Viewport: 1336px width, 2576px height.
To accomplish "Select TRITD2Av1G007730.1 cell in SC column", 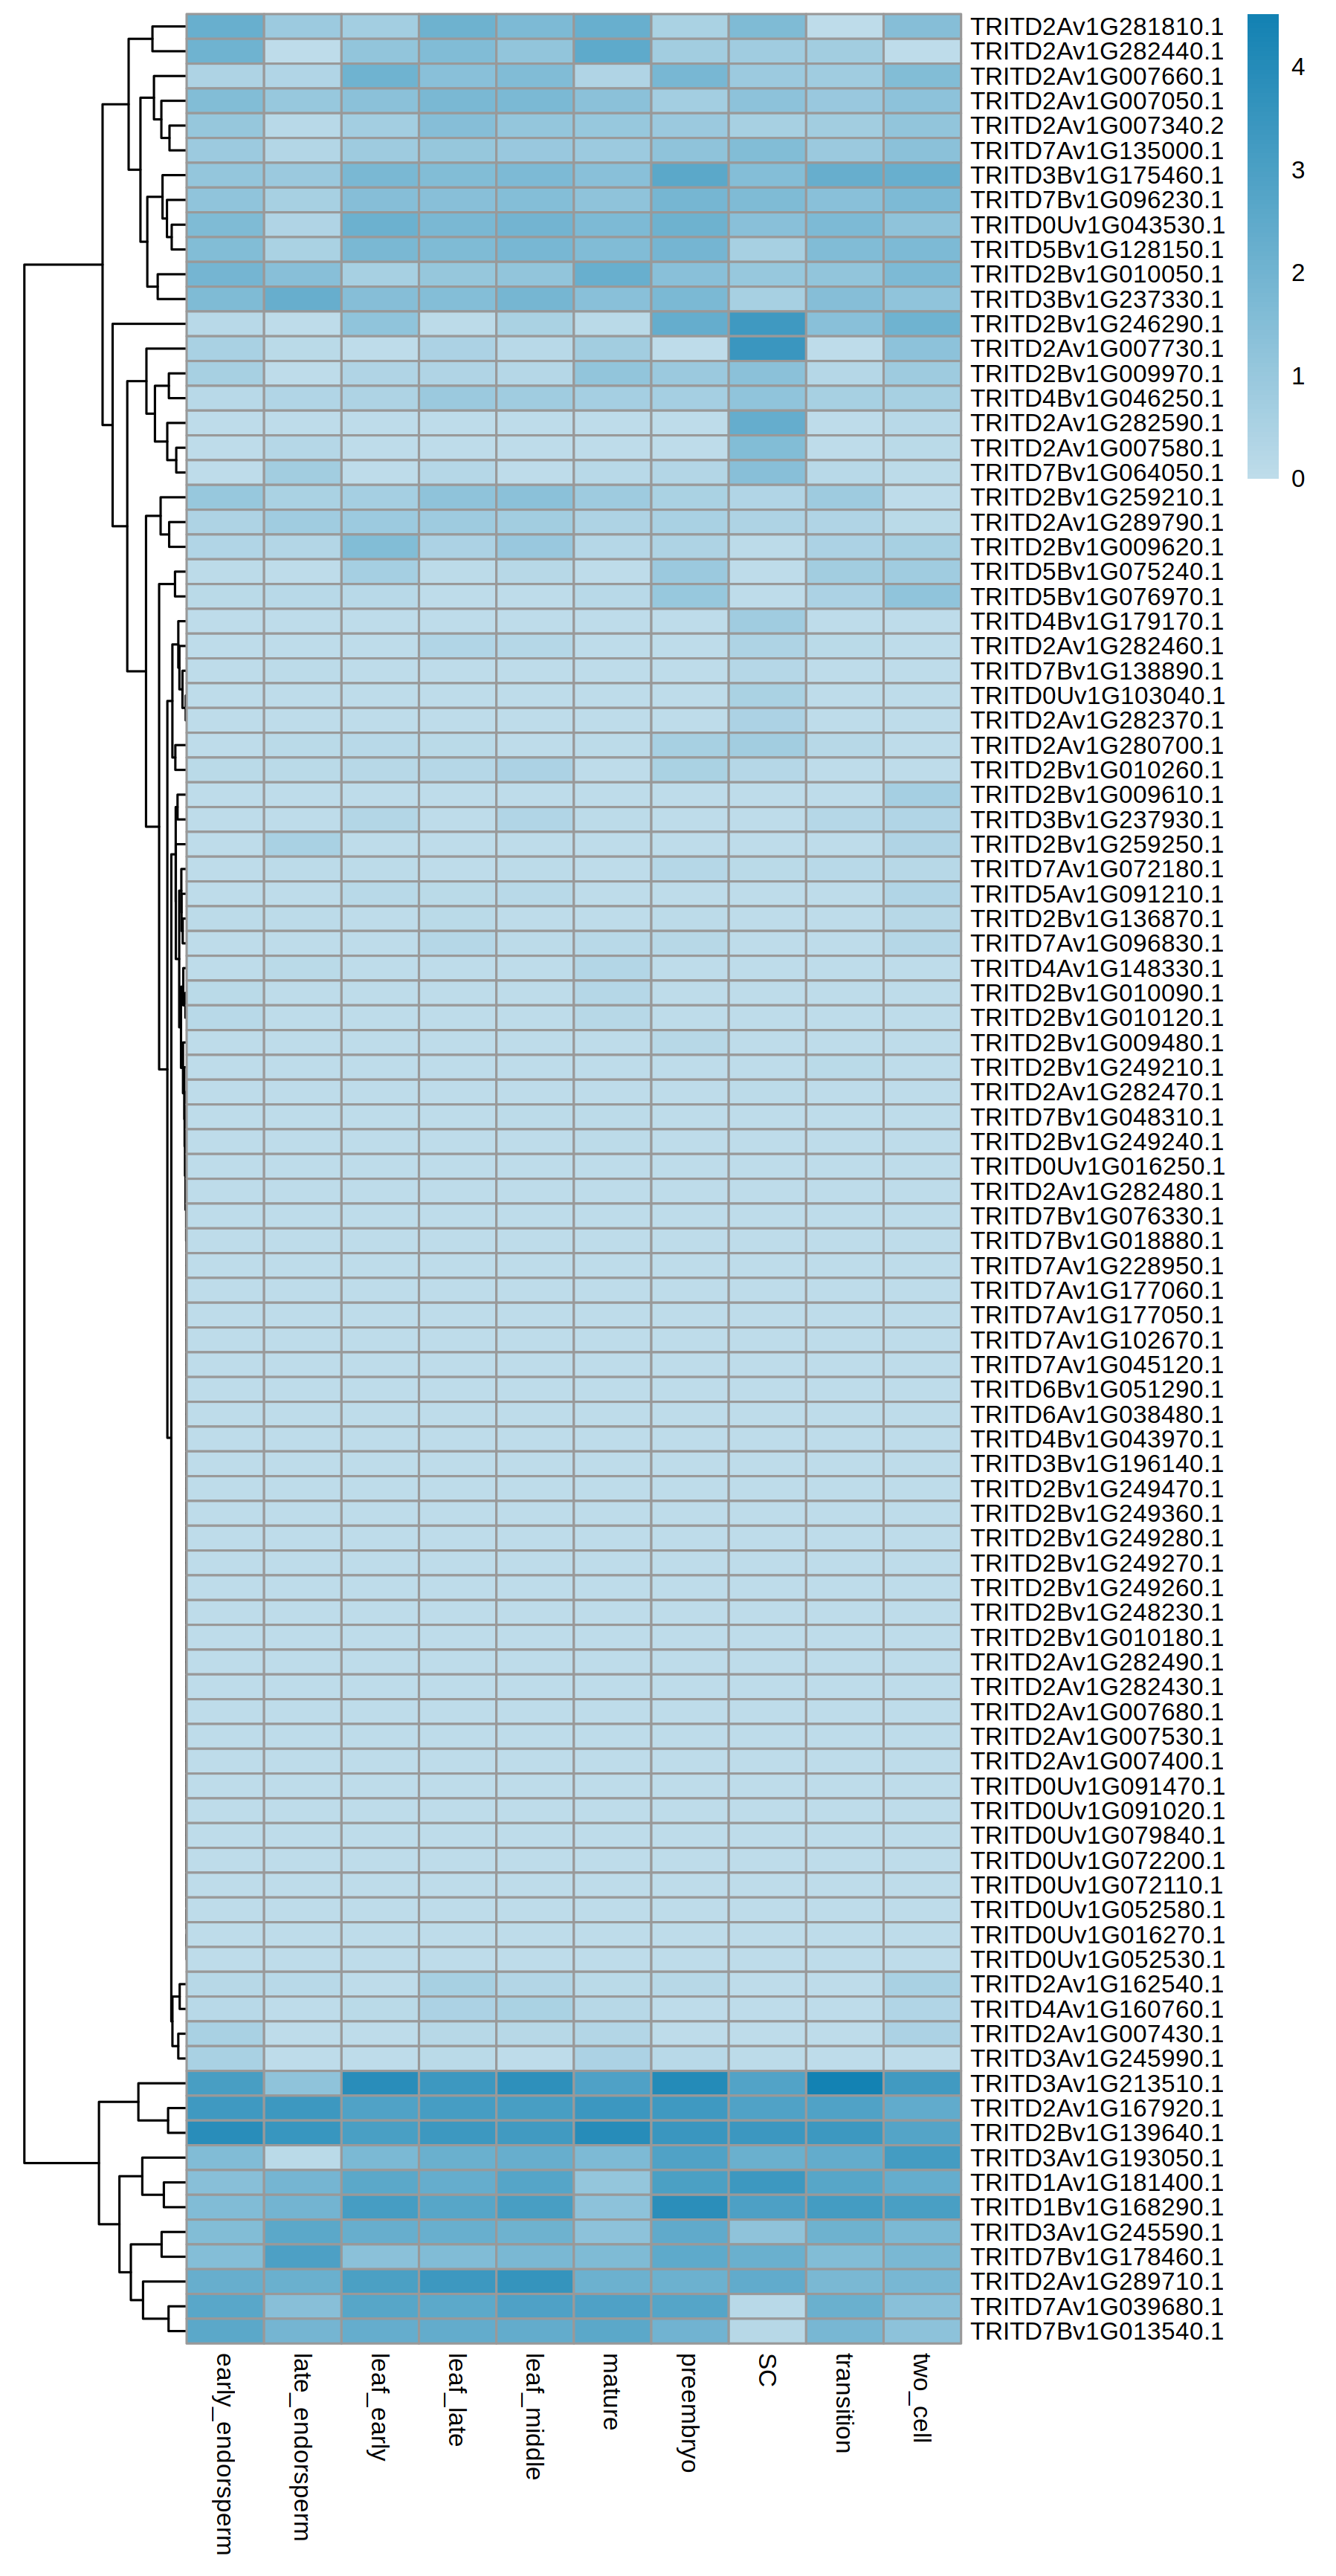I will (767, 349).
